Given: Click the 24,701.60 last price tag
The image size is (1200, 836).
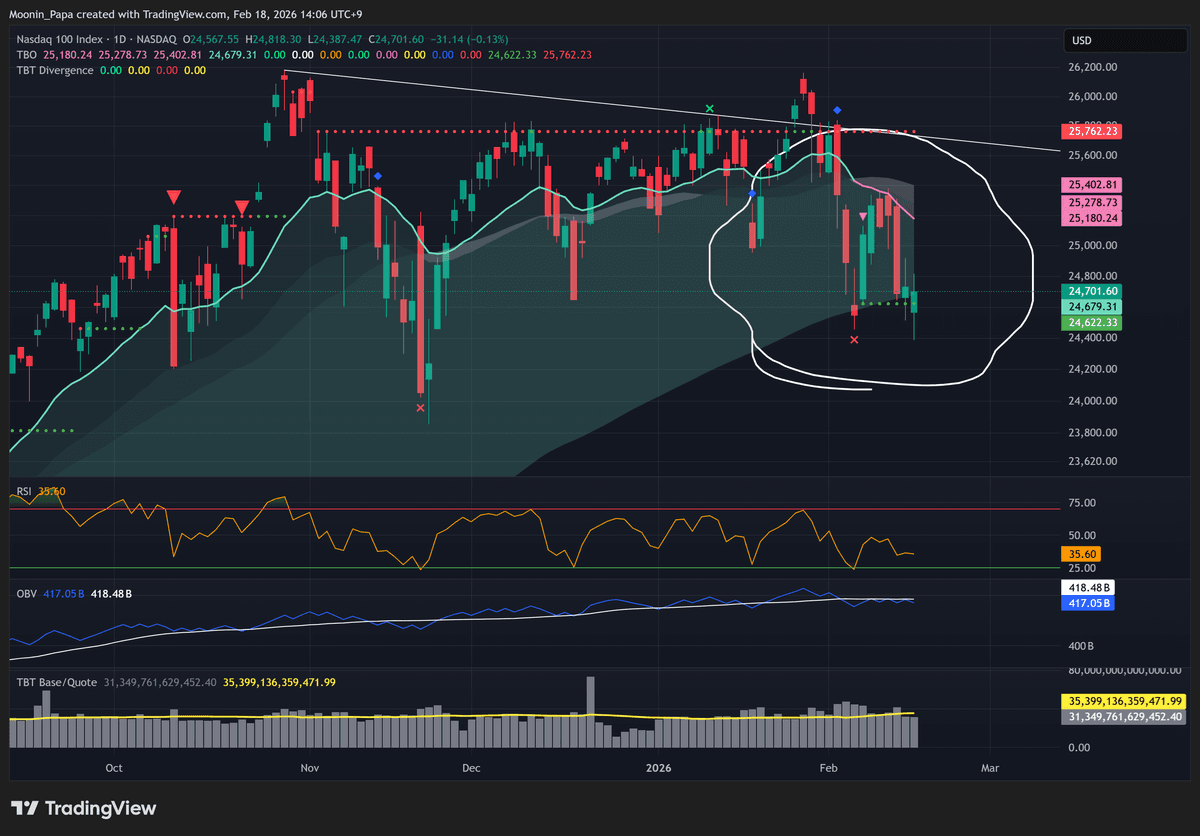Looking at the screenshot, I should tap(1093, 291).
